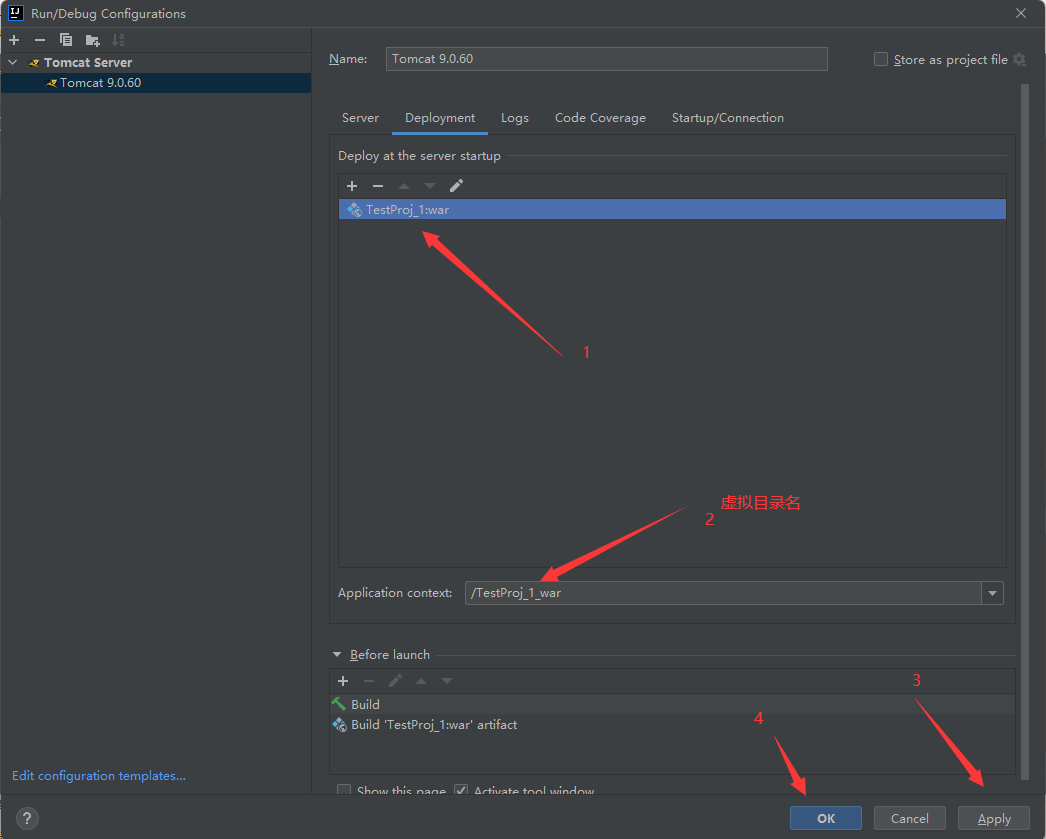
Task: Copy the selected configuration
Action: point(65,40)
